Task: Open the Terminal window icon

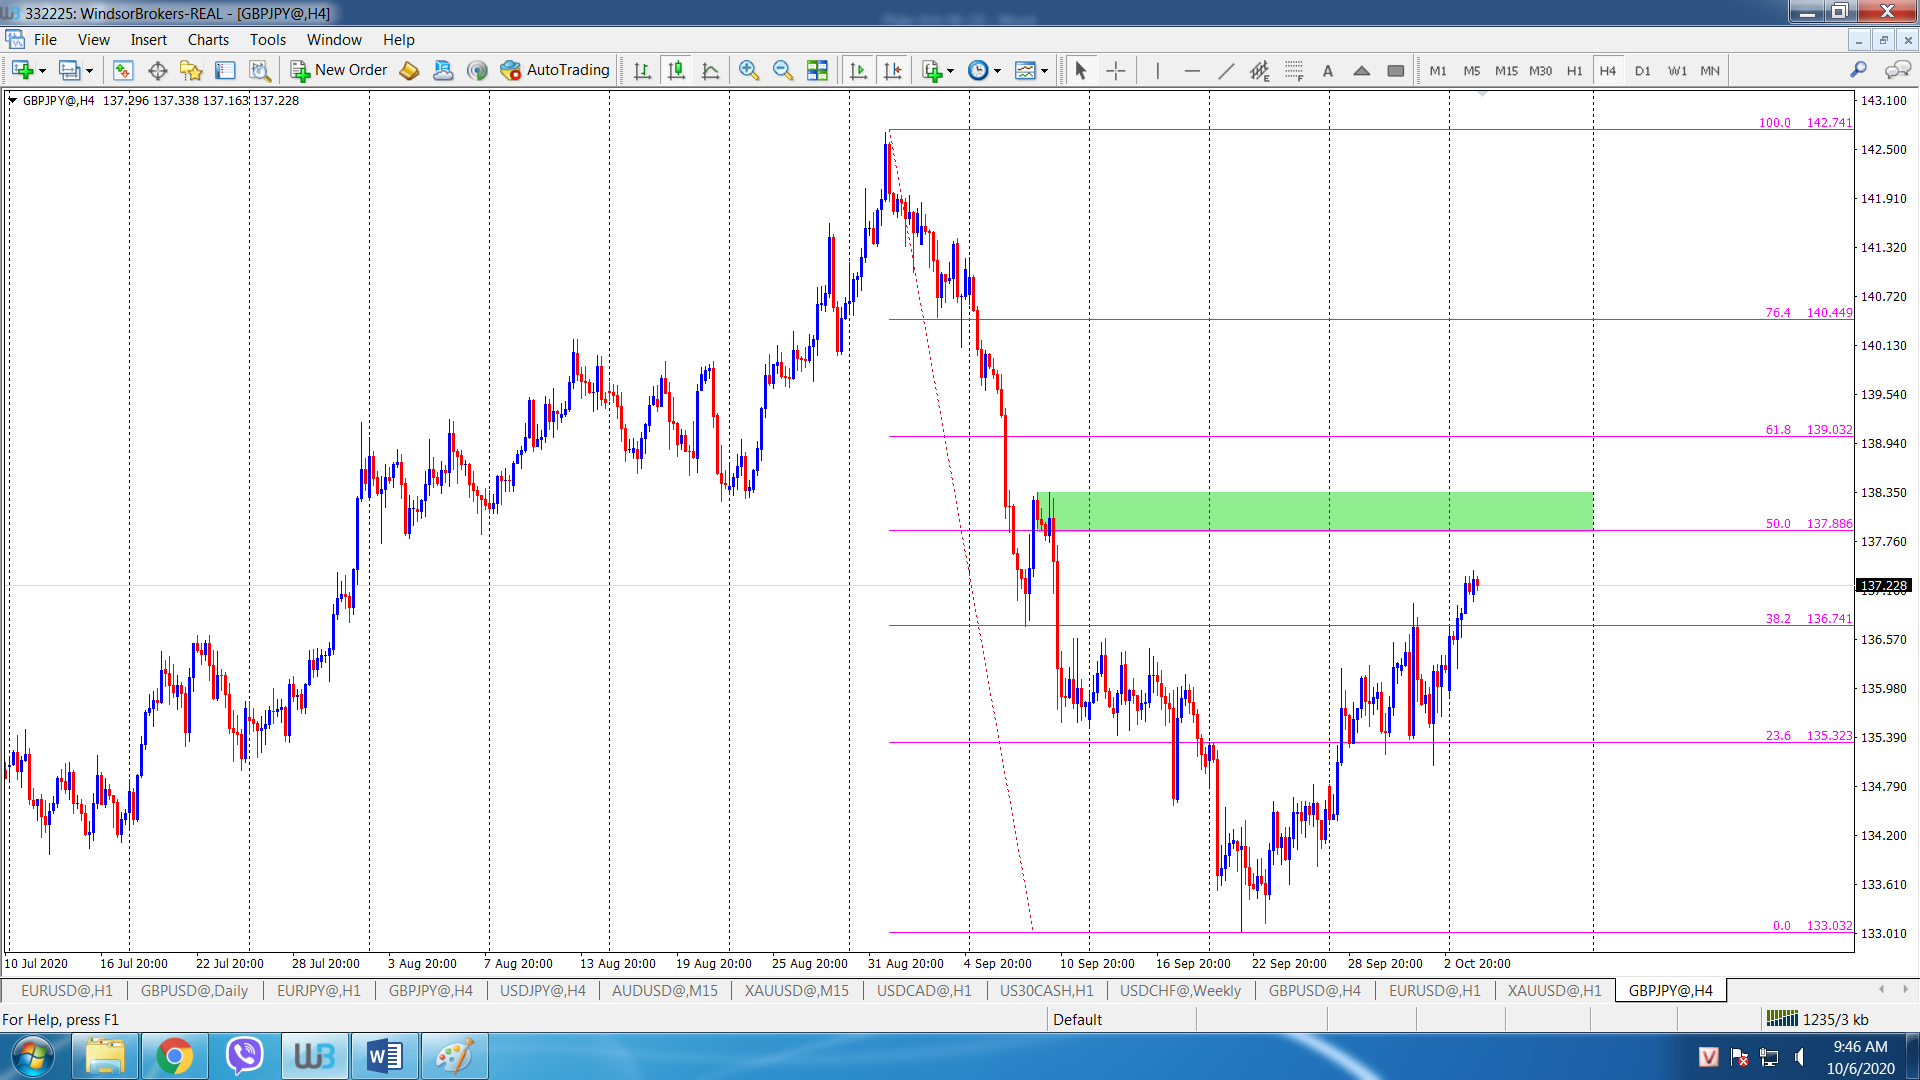Action: pyautogui.click(x=226, y=70)
